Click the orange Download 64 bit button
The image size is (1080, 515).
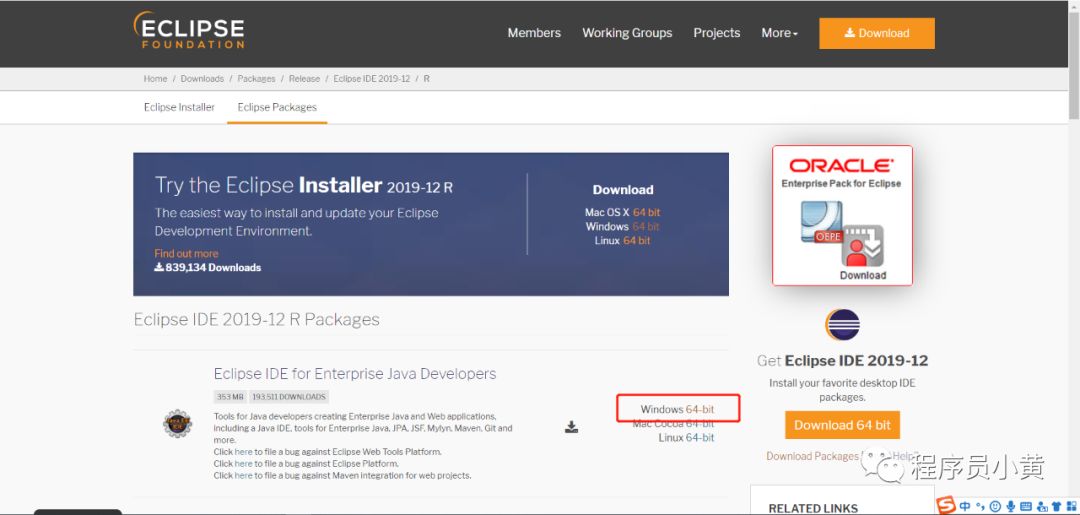[842, 425]
